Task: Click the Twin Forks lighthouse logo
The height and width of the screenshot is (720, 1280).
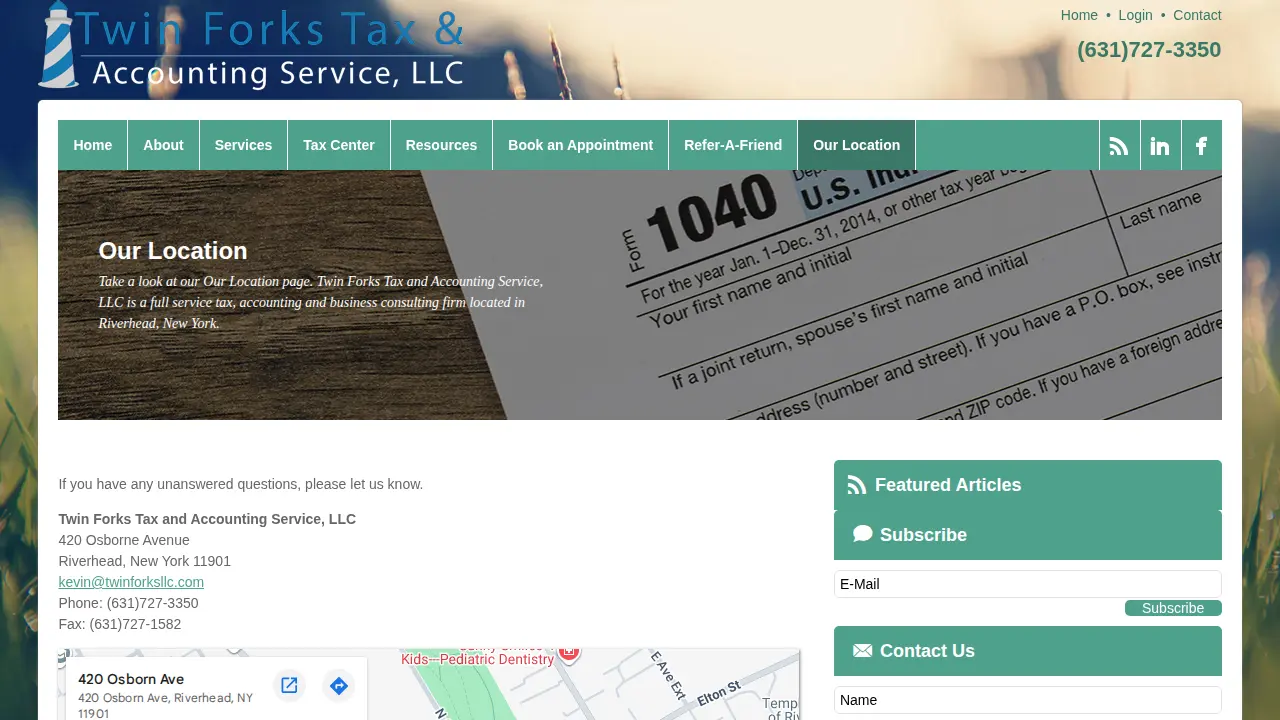Action: point(250,46)
